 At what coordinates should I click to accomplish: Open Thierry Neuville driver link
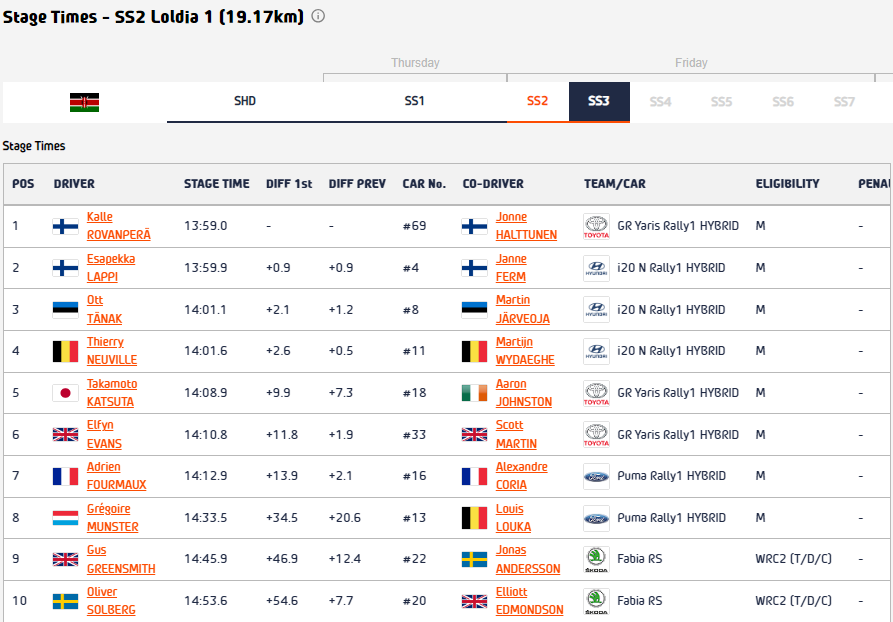pos(112,351)
